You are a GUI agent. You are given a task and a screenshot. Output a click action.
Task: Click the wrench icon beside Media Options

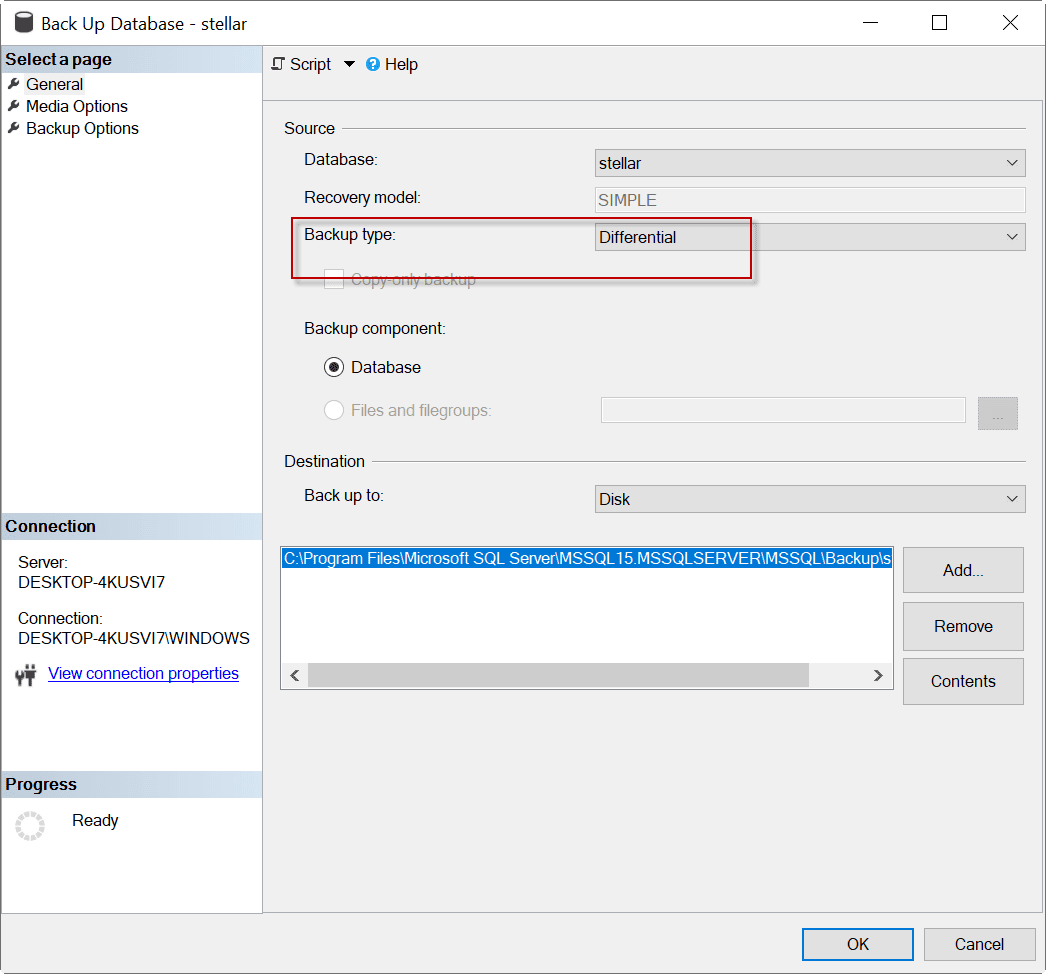coord(14,106)
